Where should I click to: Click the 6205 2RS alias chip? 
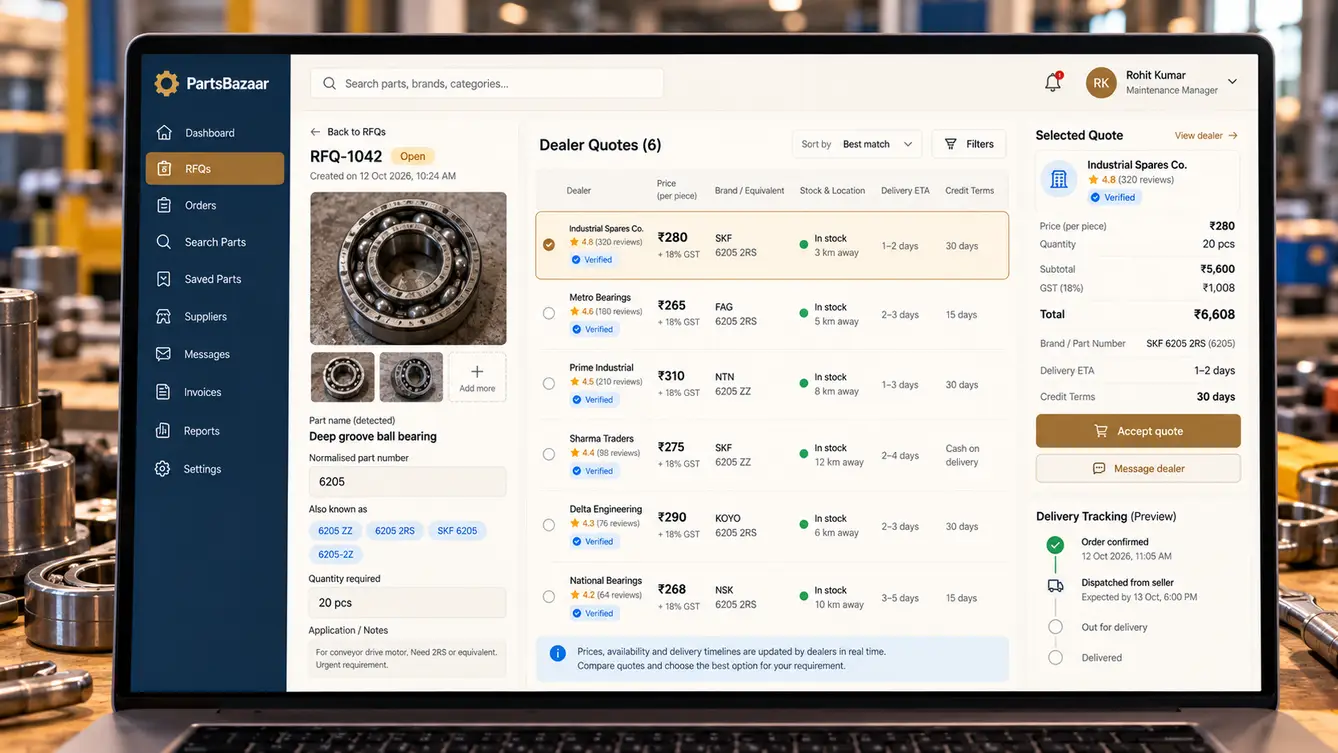pyautogui.click(x=394, y=531)
